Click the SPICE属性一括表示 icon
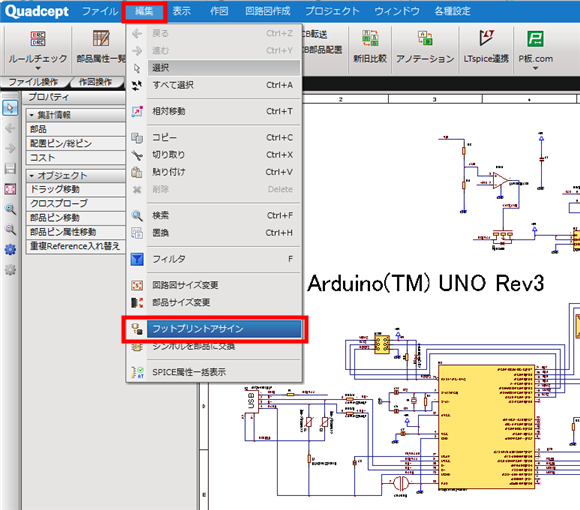580x510 pixels. (x=137, y=372)
